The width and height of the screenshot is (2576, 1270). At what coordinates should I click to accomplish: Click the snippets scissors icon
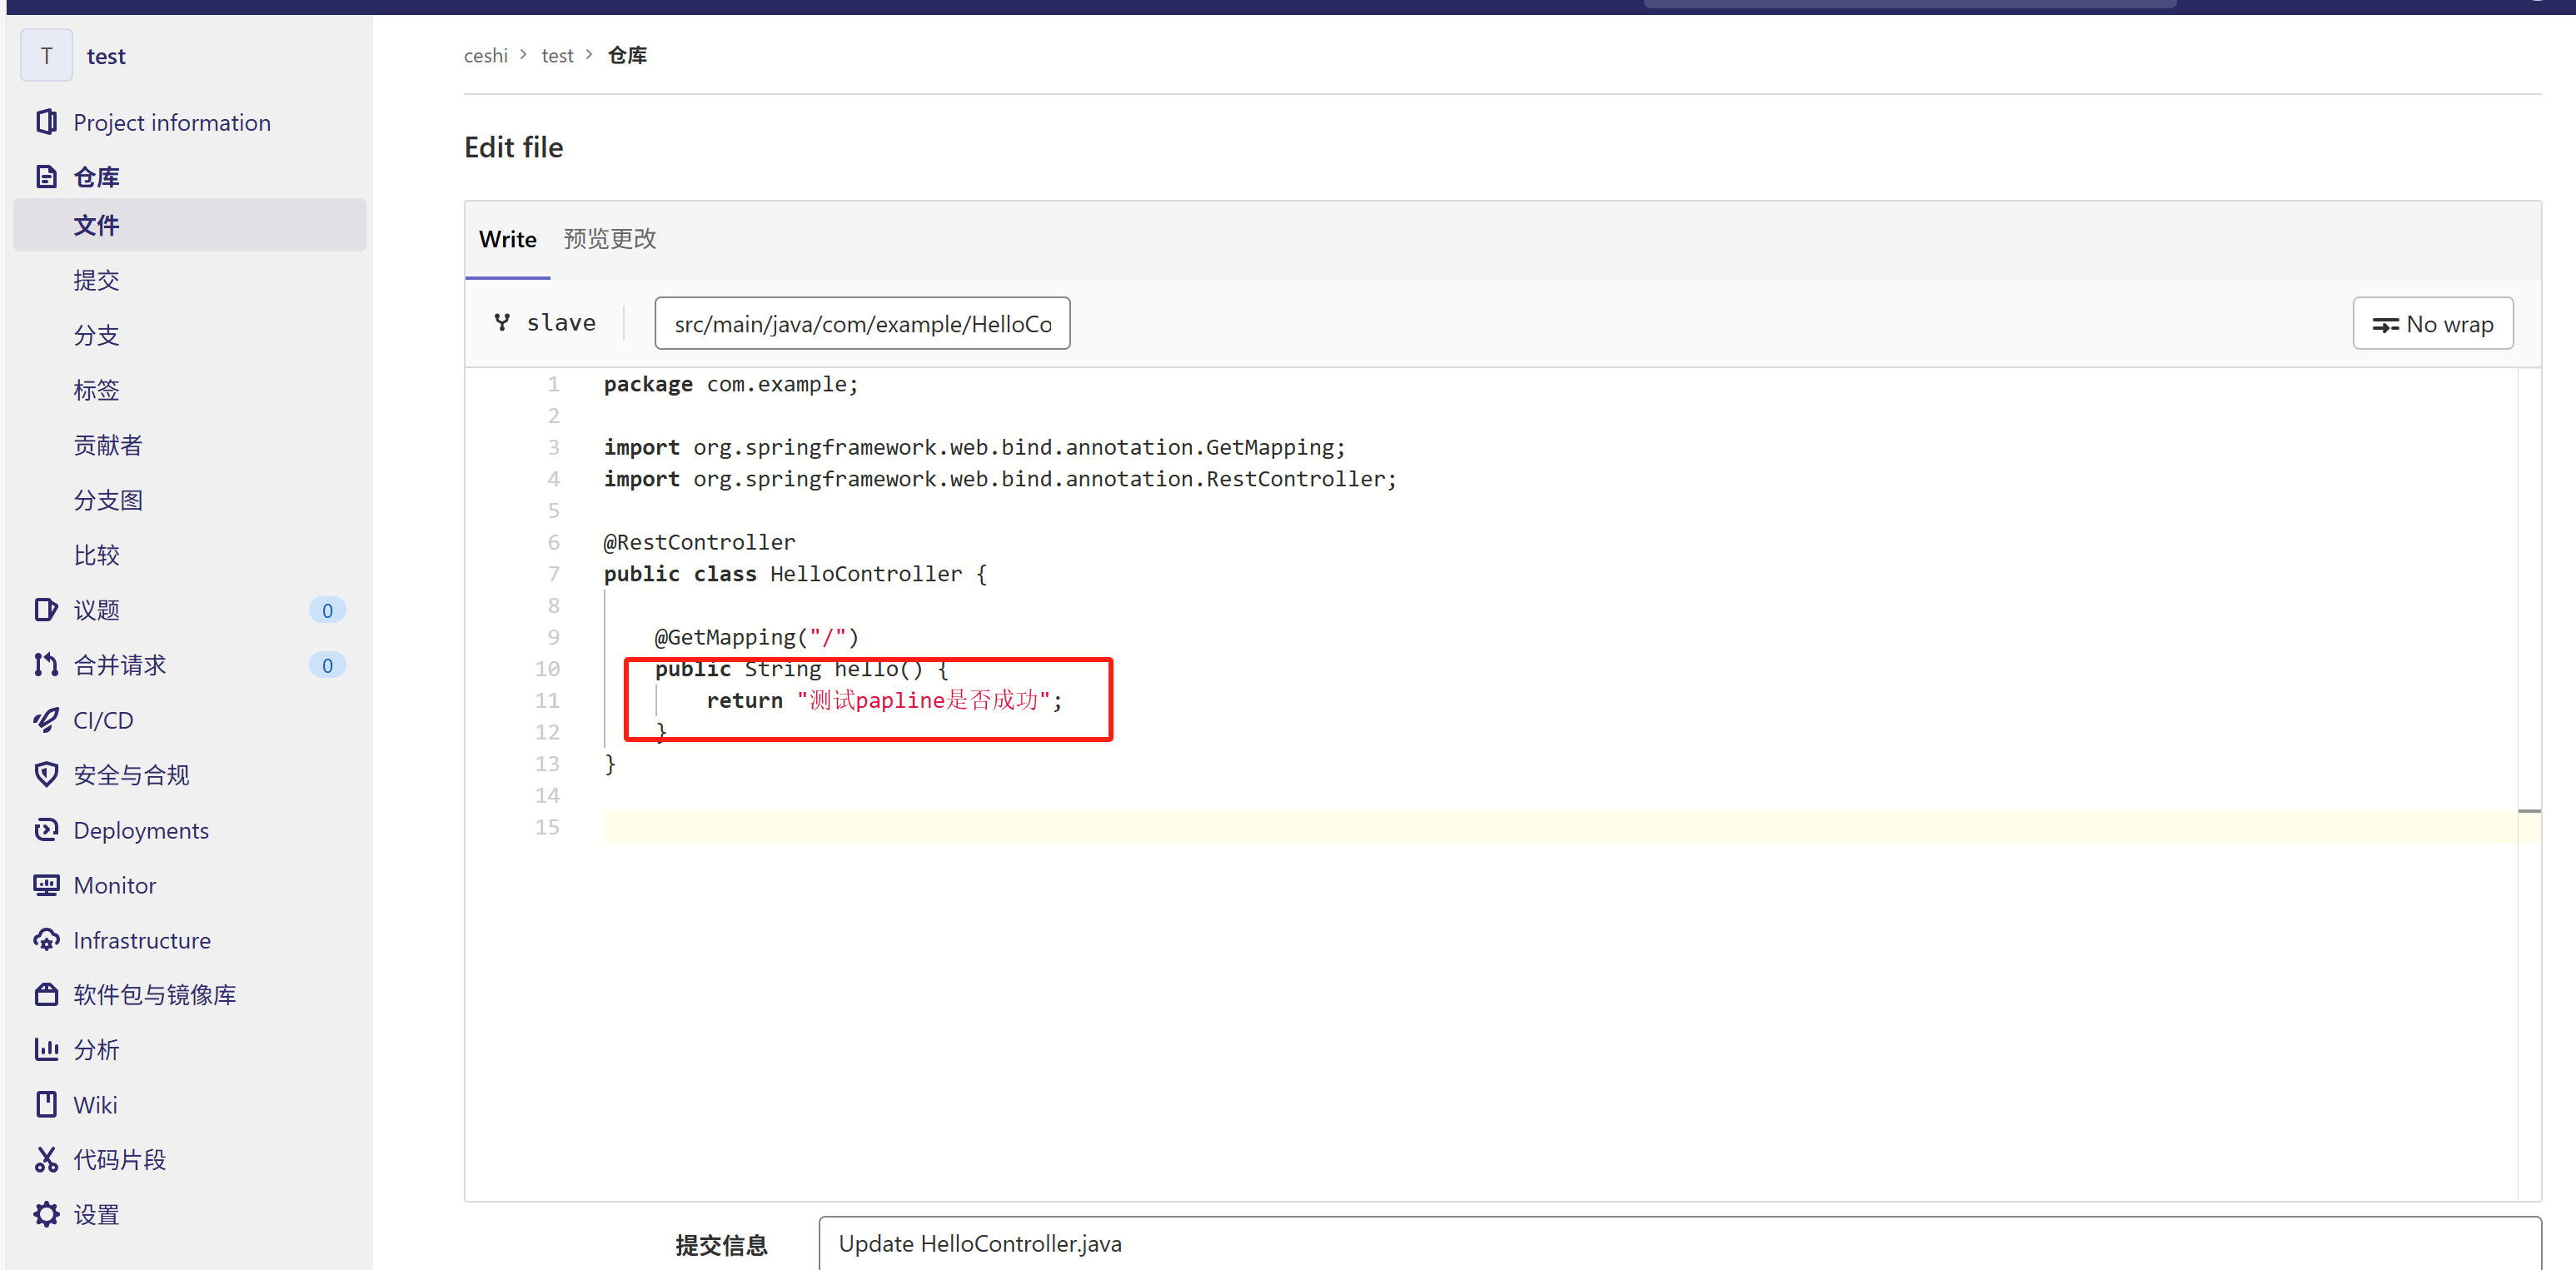(x=46, y=1159)
